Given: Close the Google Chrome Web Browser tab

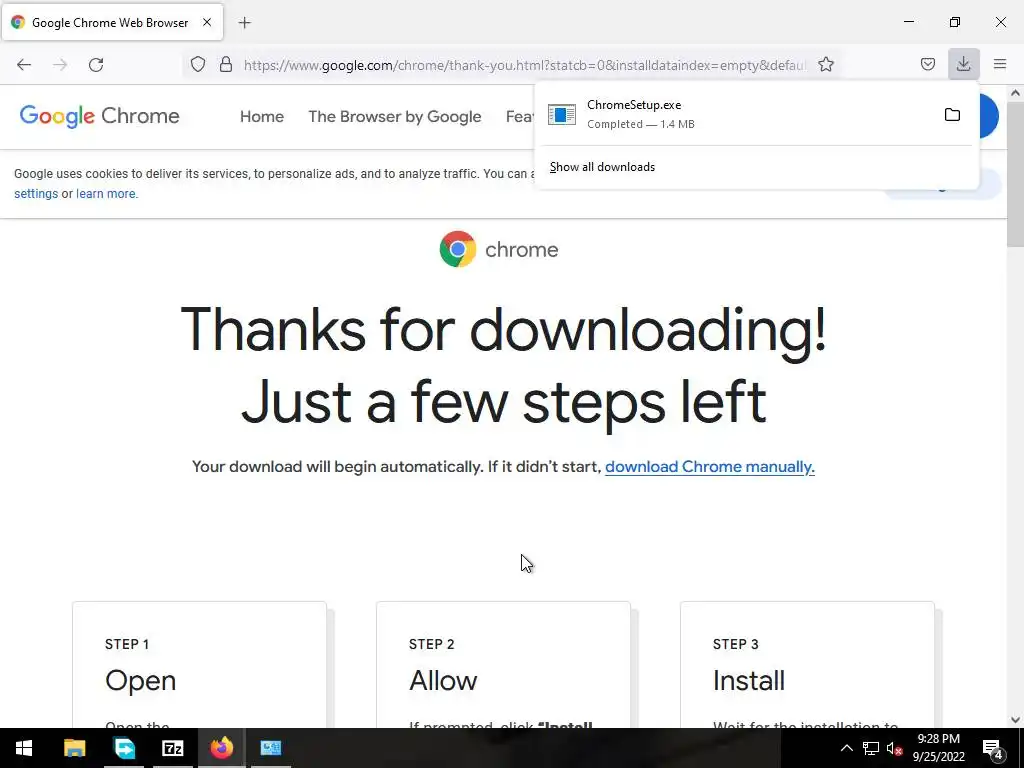Looking at the screenshot, I should [207, 22].
